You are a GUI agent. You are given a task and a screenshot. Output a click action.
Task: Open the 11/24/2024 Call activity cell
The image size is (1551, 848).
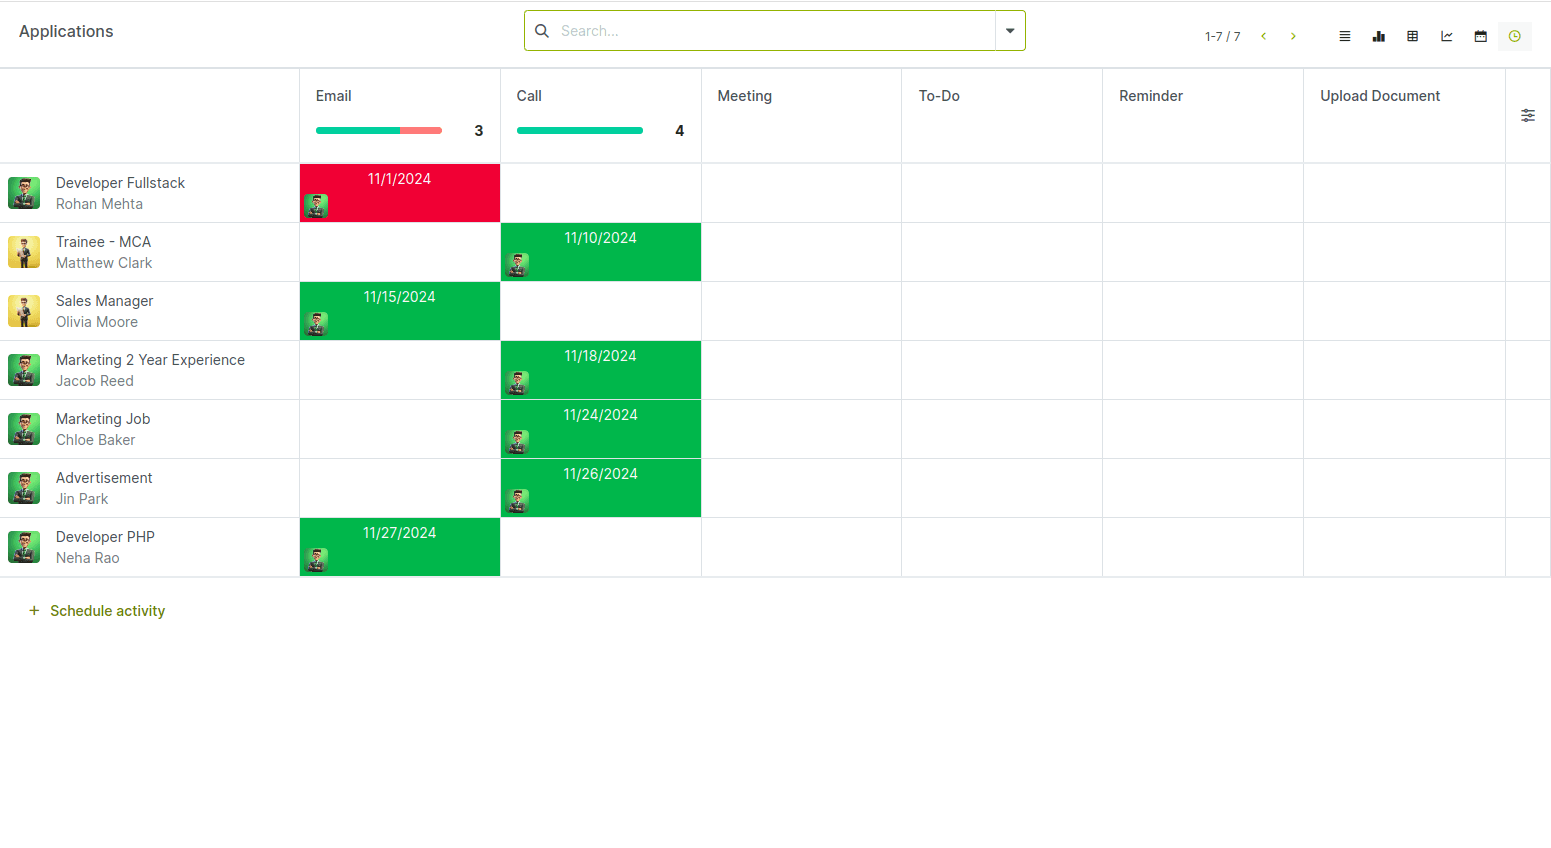[601, 429]
